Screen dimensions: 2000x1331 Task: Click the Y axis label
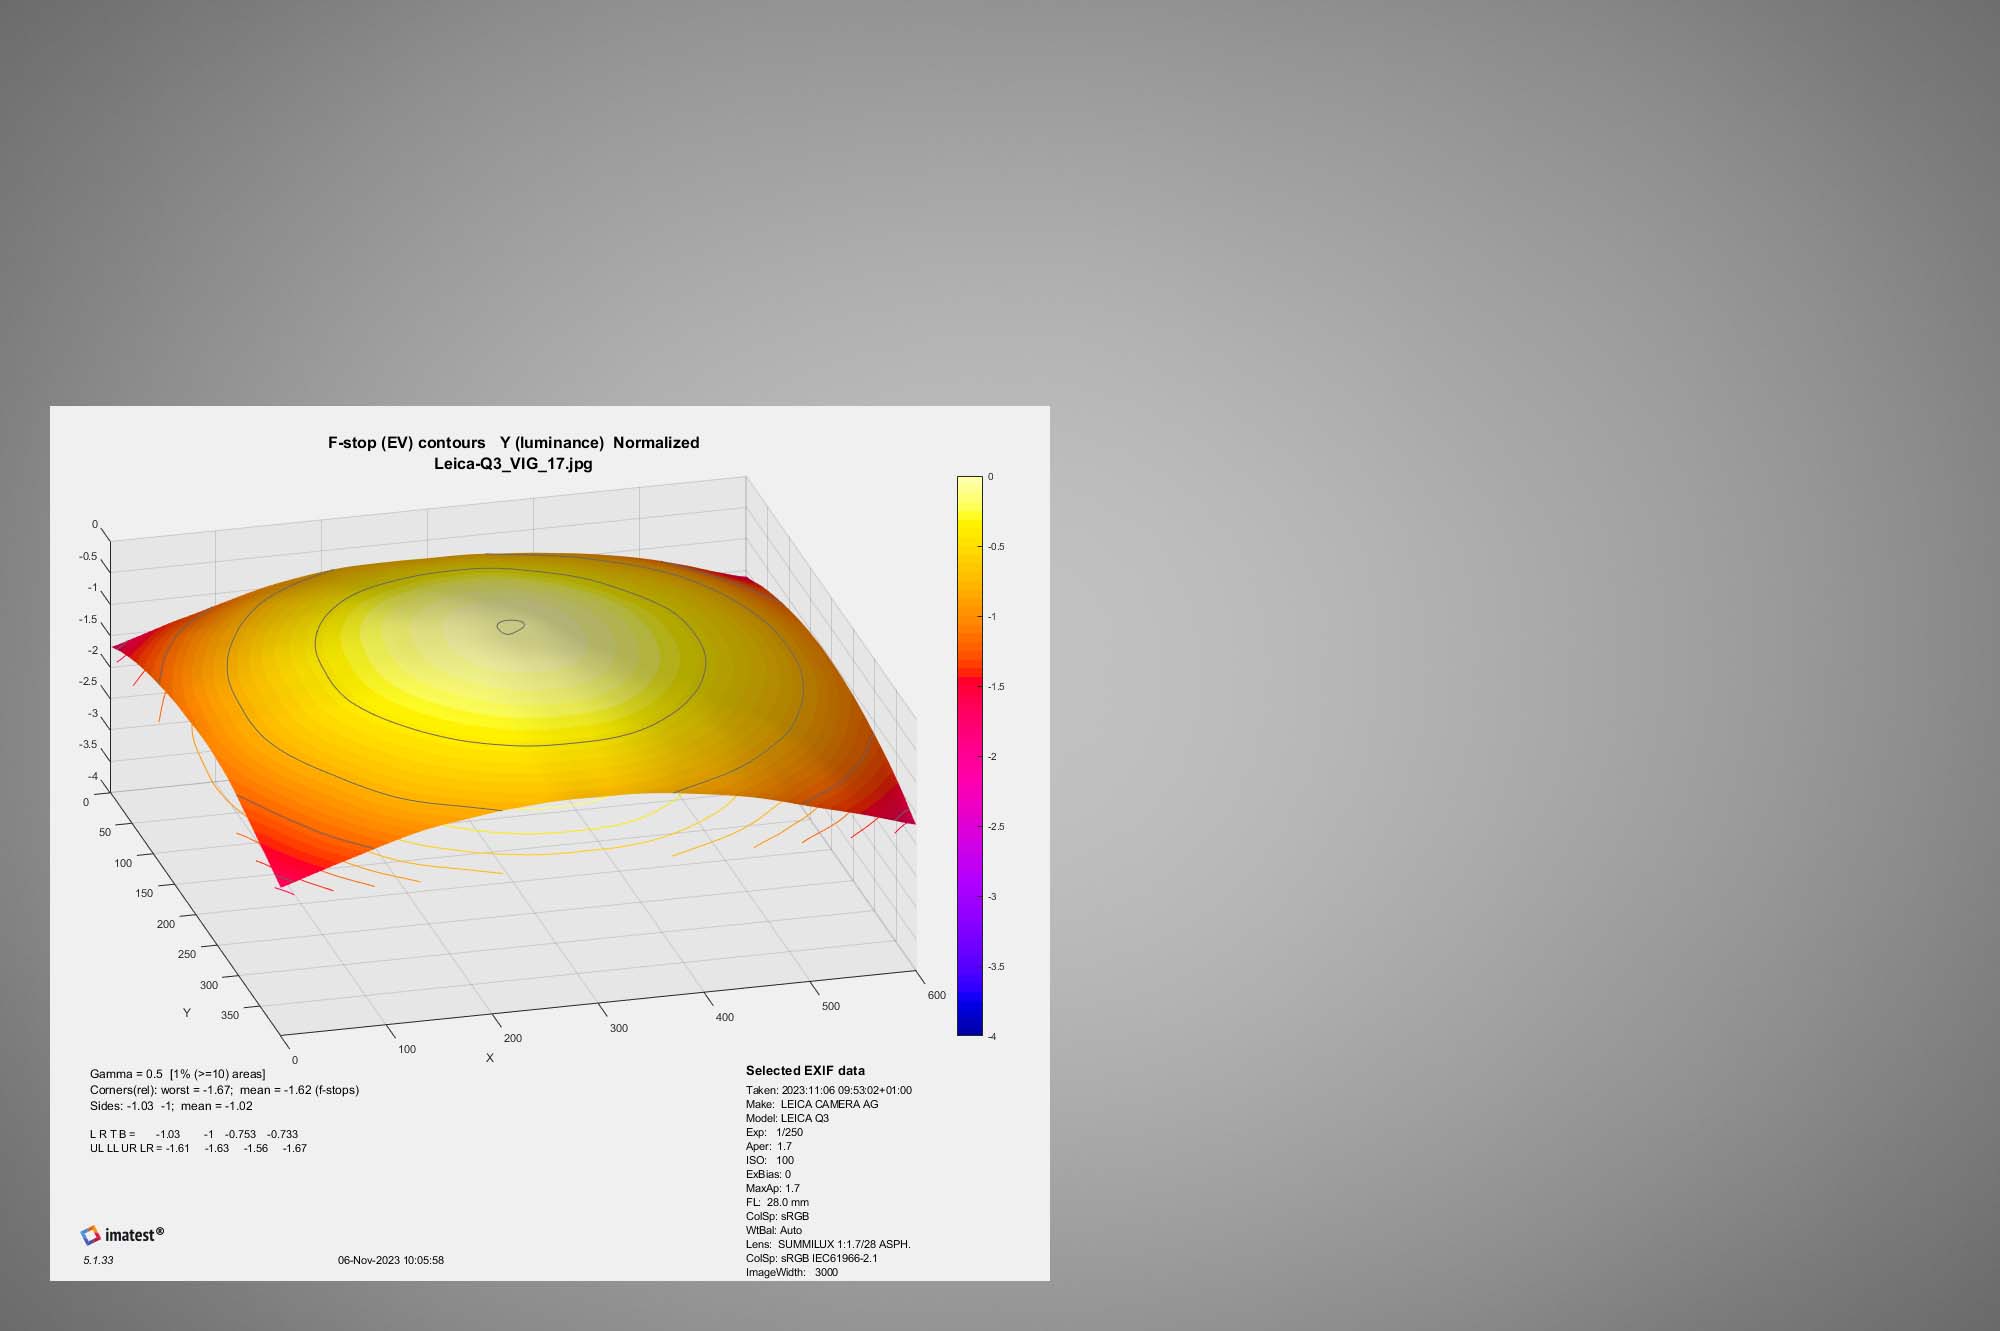[186, 1013]
